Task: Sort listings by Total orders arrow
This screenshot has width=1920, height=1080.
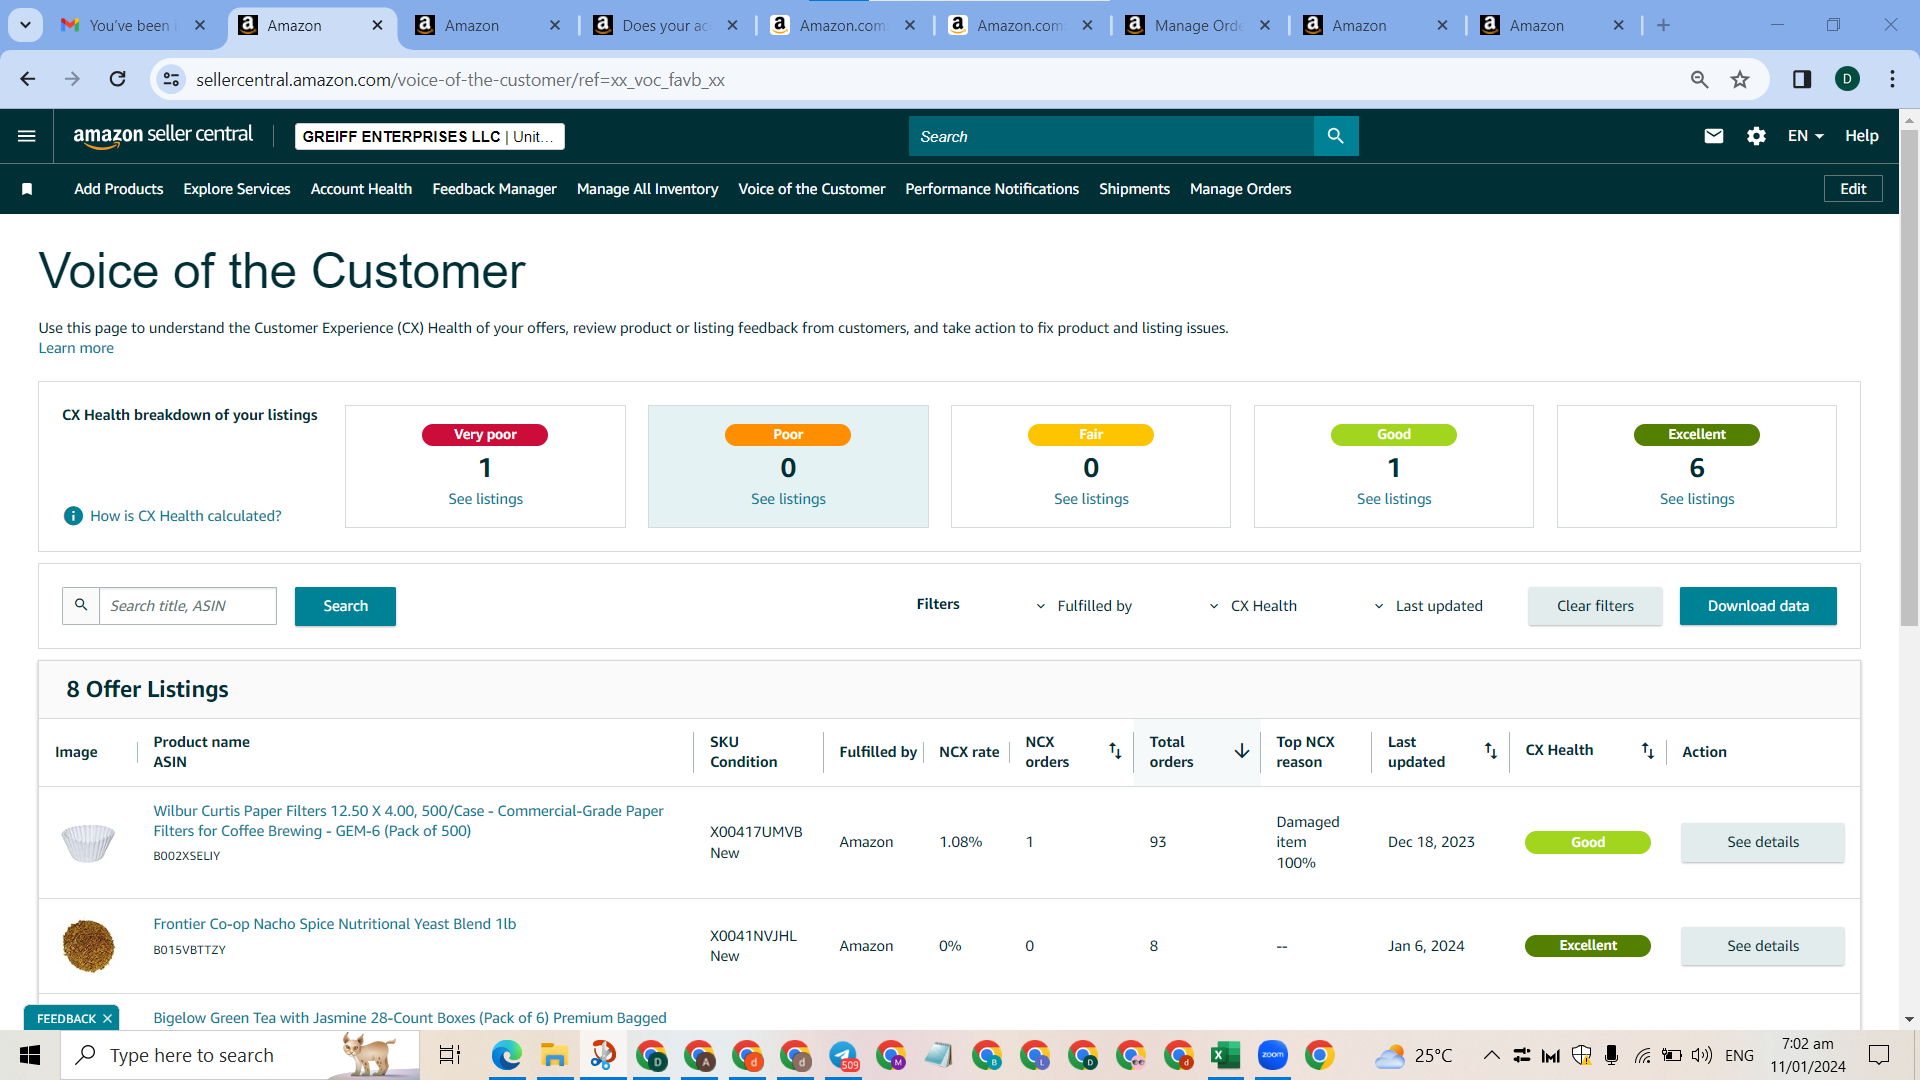Action: coord(1242,751)
